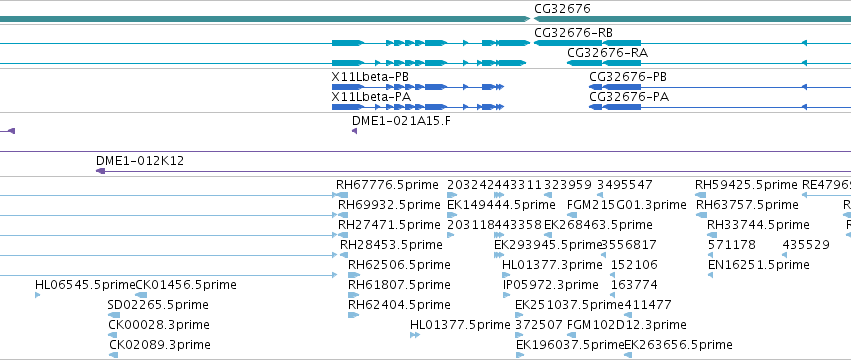The width and height of the screenshot is (851, 360).
Task: Click the arrow glyph under CK02089.3prime
Action: click(x=113, y=355)
